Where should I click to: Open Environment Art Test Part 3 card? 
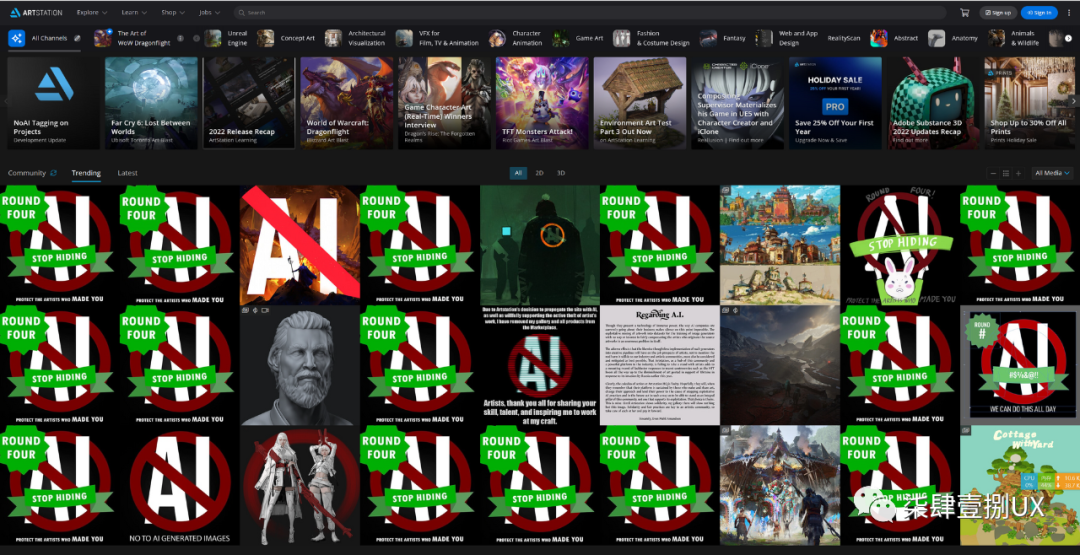point(640,103)
